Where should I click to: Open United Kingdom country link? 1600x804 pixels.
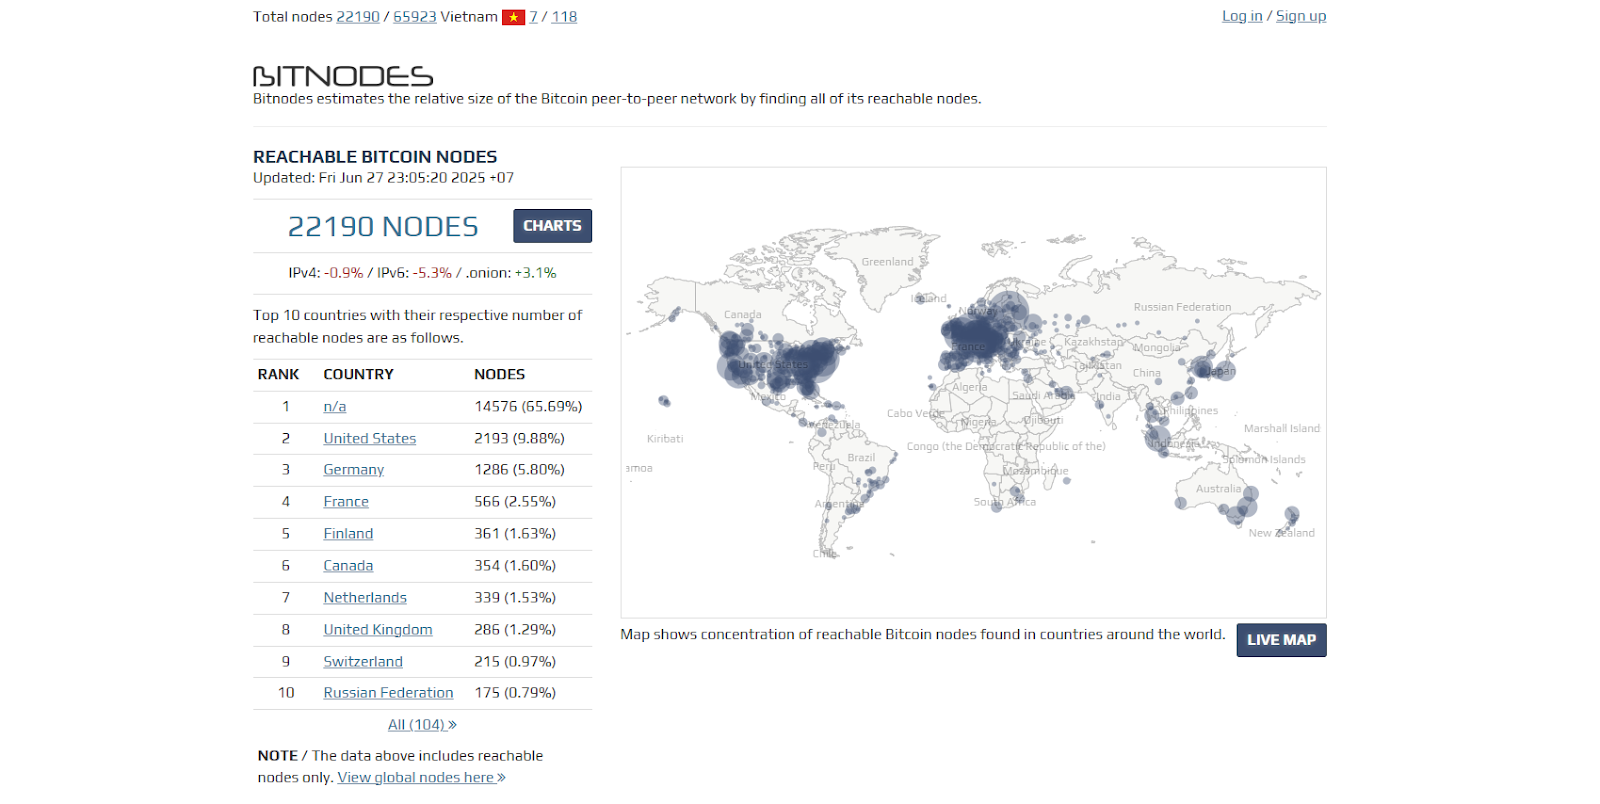378,630
